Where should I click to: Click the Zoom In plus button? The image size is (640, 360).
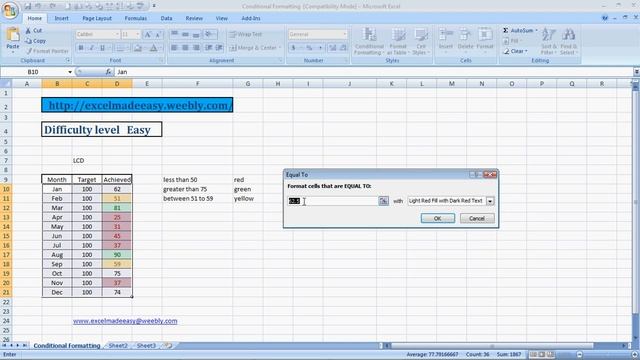(634, 354)
